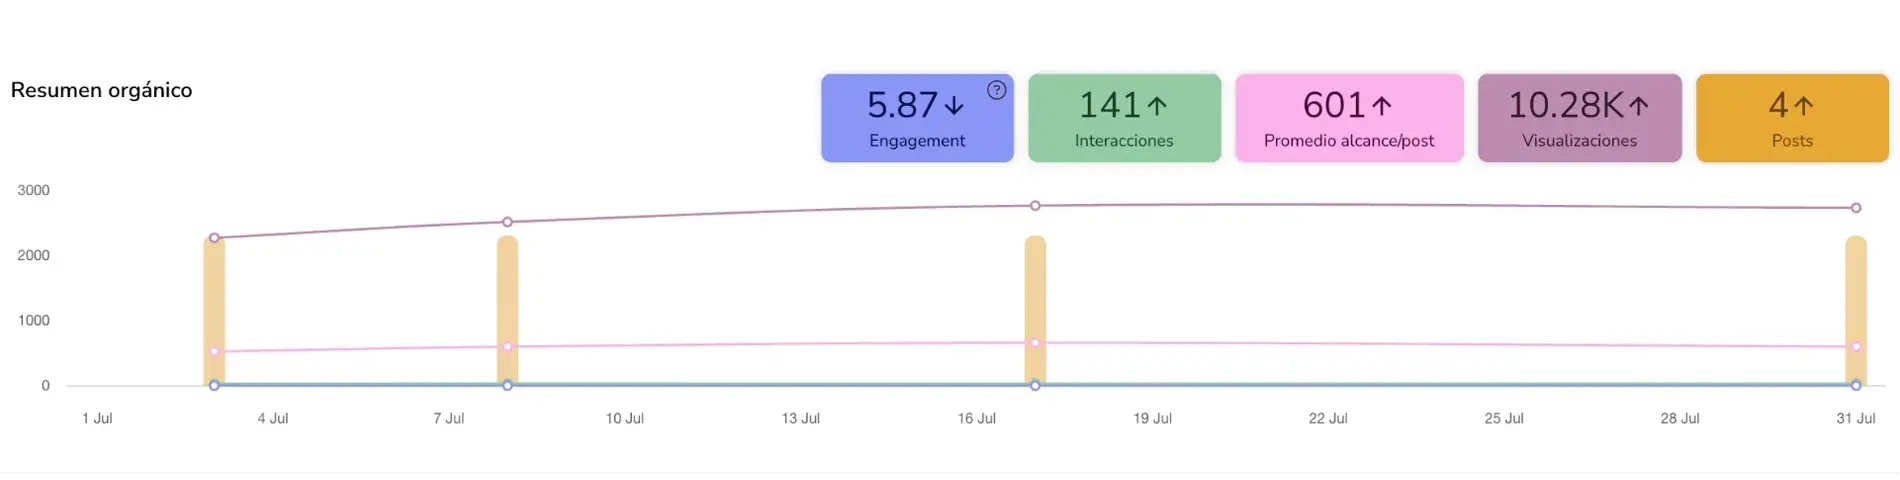
Task: Click the up arrow beside 141
Action: click(1157, 106)
